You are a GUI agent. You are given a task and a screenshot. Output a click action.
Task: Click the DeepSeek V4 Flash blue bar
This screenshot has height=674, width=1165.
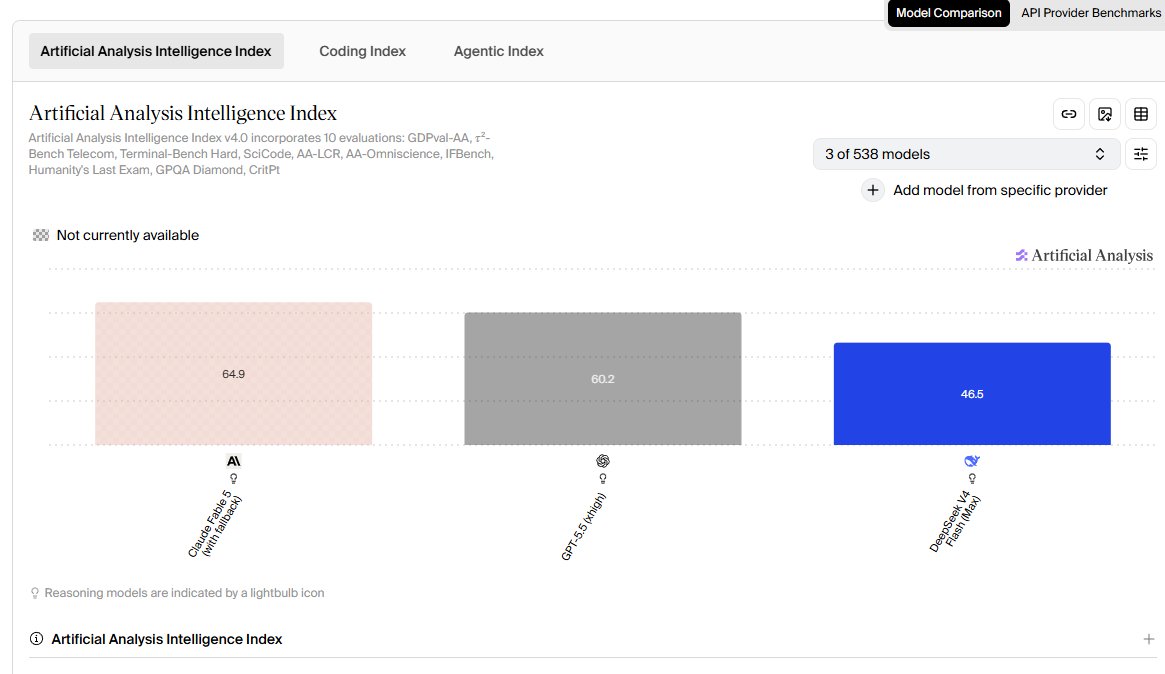[972, 394]
